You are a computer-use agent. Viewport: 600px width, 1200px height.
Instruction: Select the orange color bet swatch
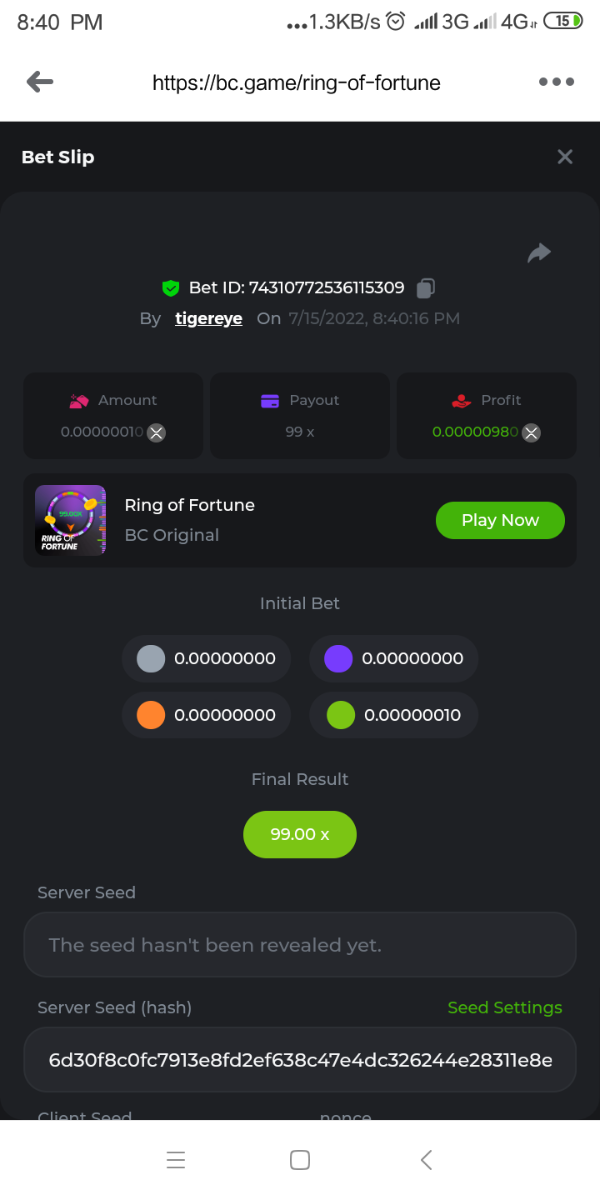pyautogui.click(x=150, y=715)
